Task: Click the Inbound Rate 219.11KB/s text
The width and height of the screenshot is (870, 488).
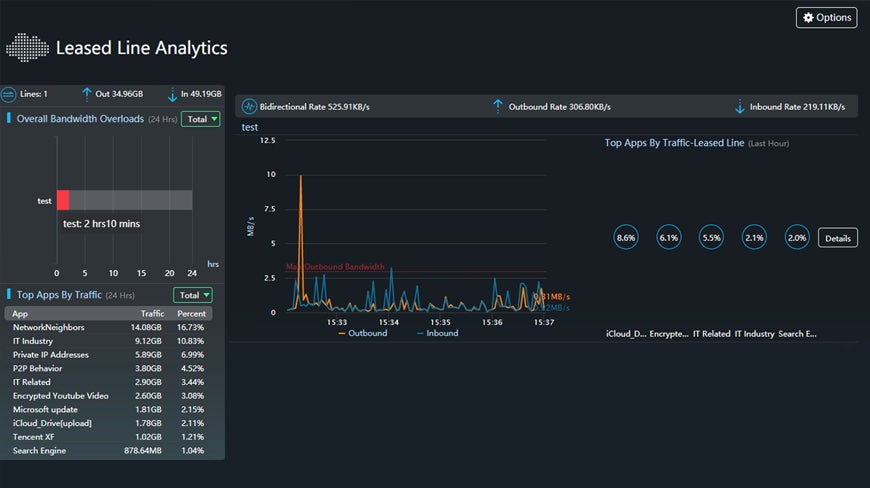Action: pos(797,106)
